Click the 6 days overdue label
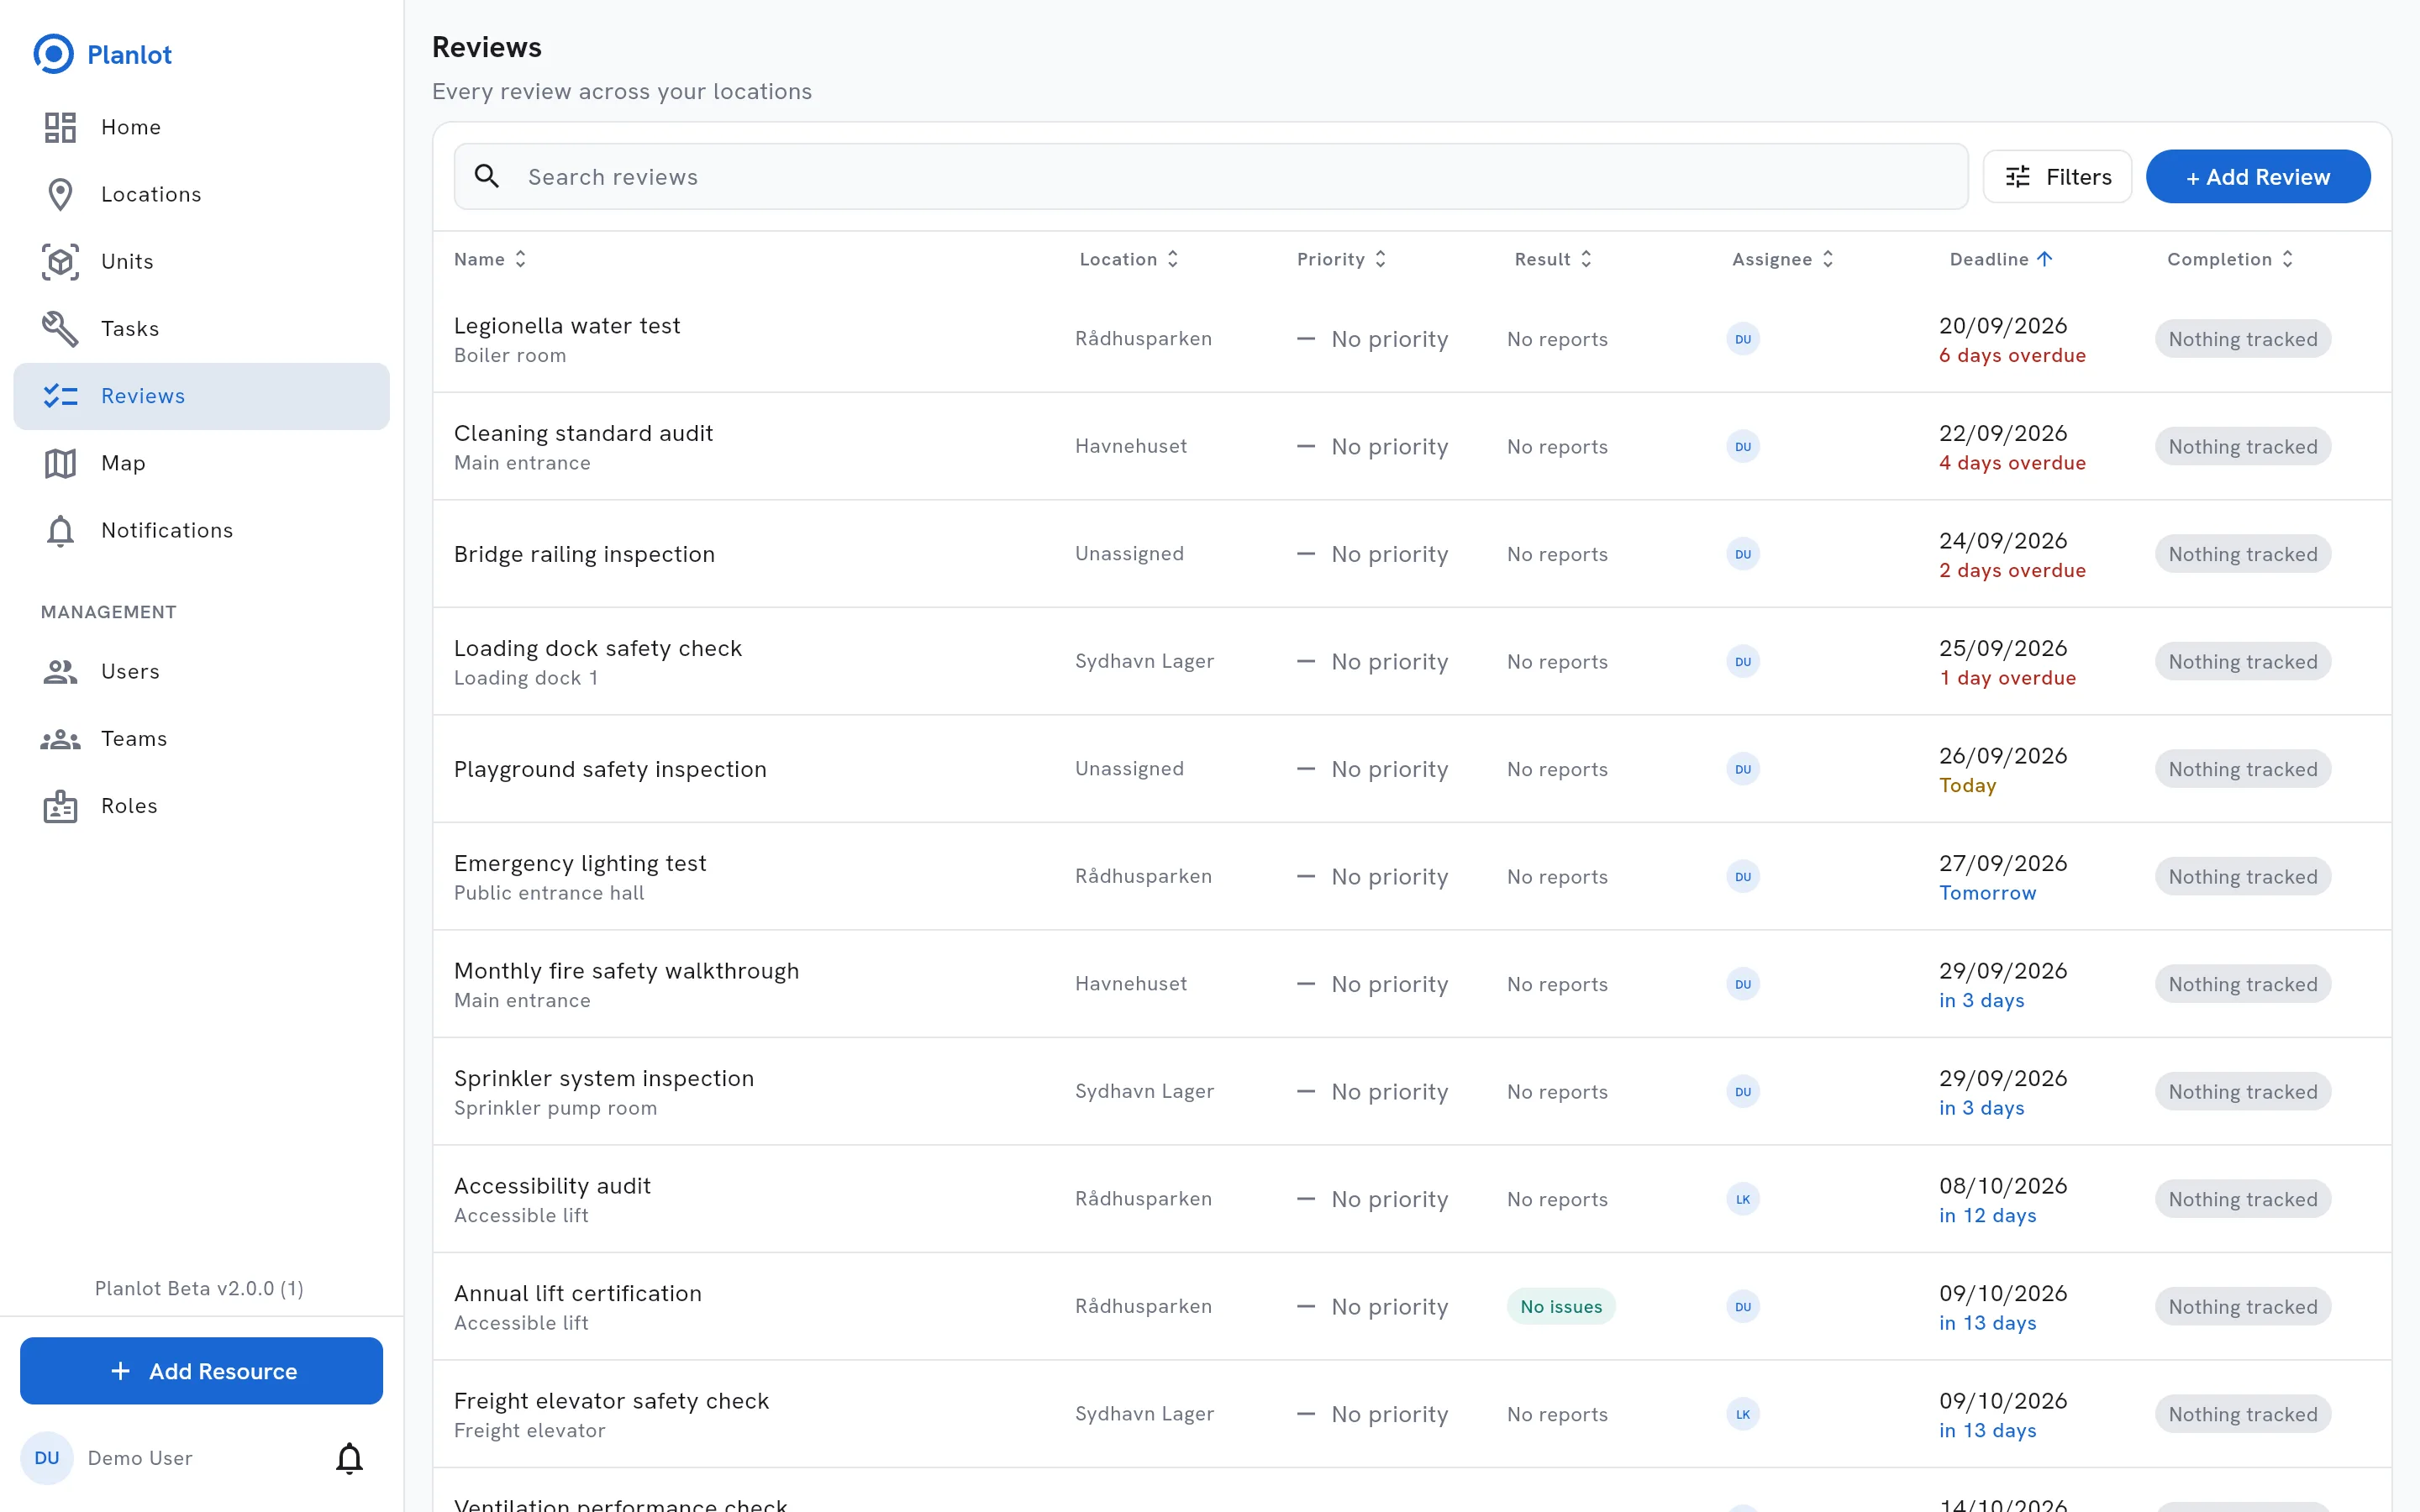 click(x=2012, y=356)
